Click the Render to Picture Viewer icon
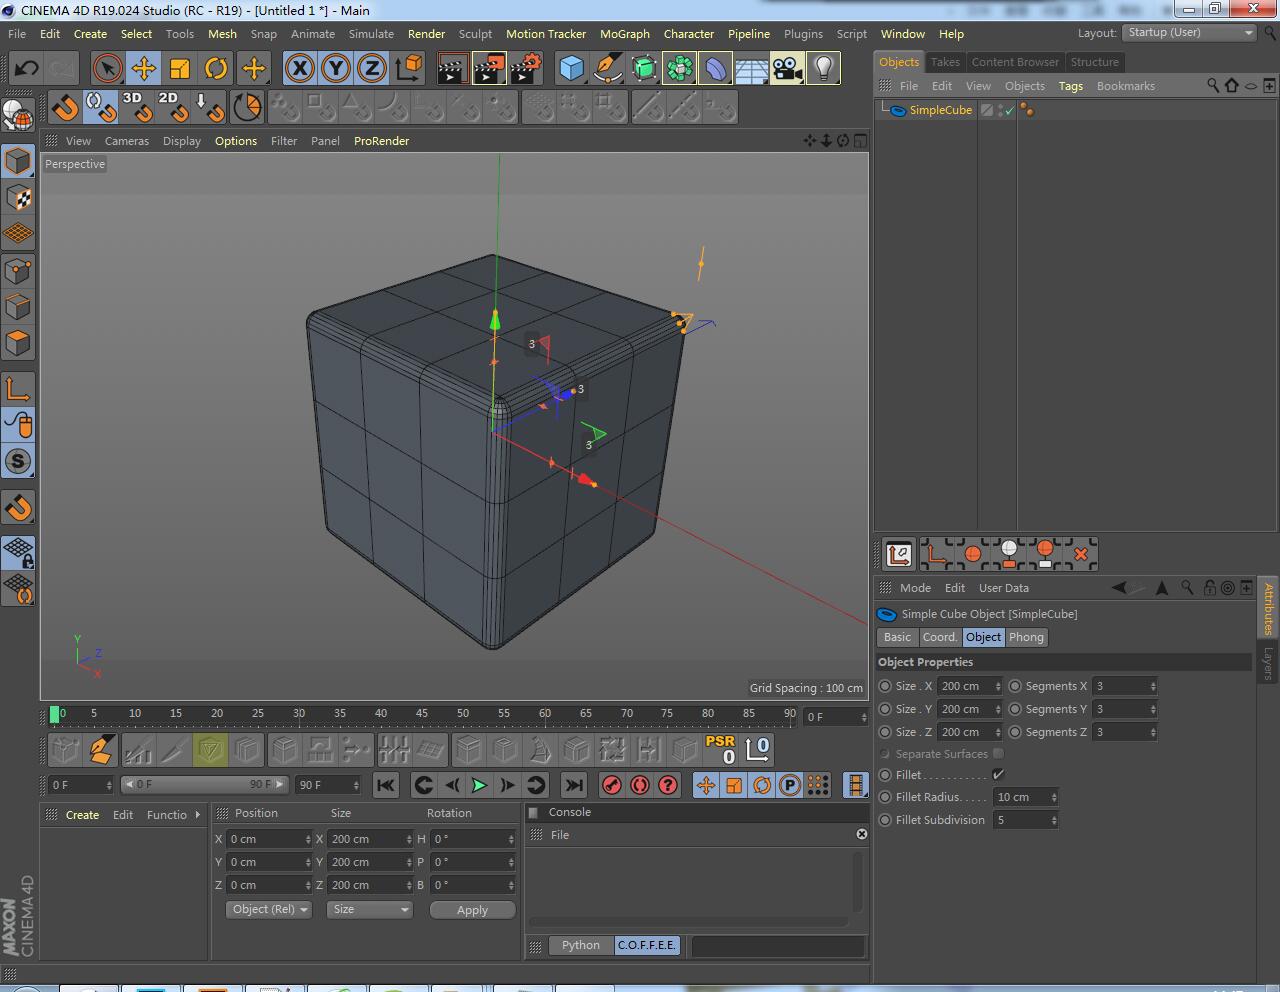Viewport: 1280px width, 992px height. tap(490, 68)
